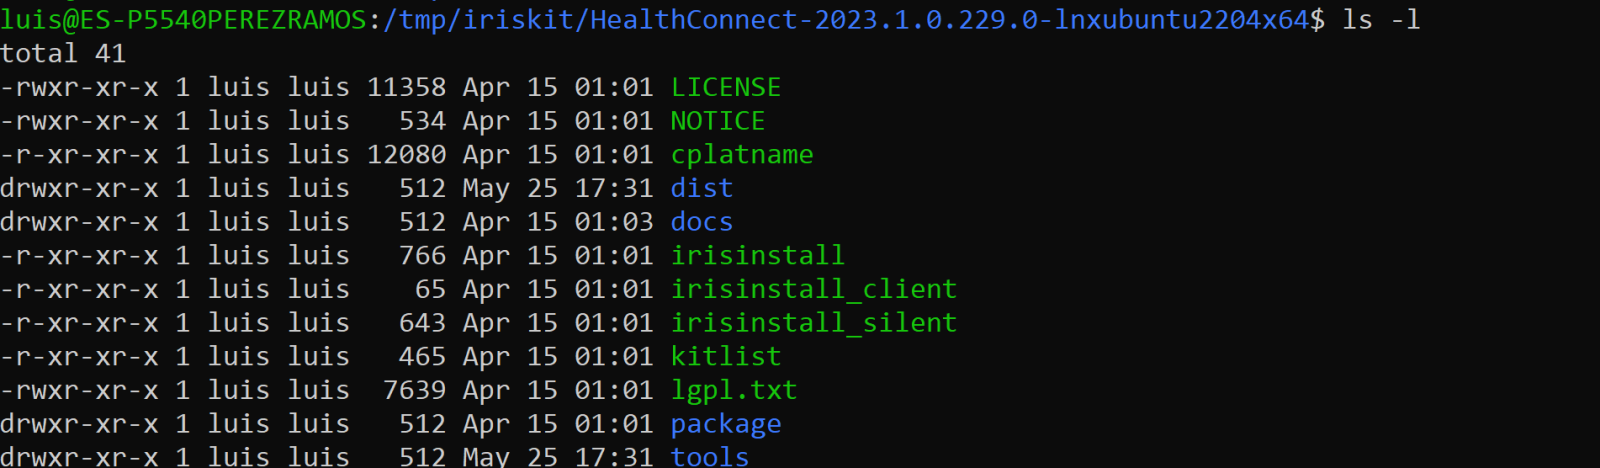
Task: Click the irisinstall_client filename
Action: point(813,289)
